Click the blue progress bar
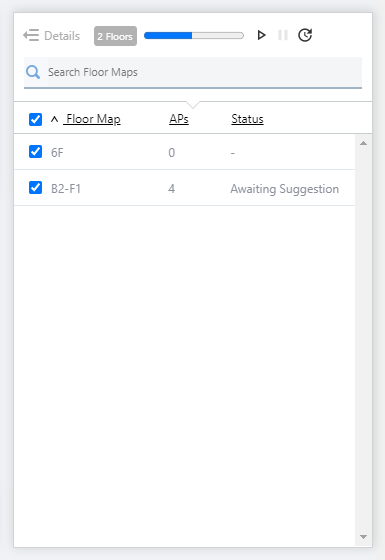This screenshot has height=560, width=385. 194,35
